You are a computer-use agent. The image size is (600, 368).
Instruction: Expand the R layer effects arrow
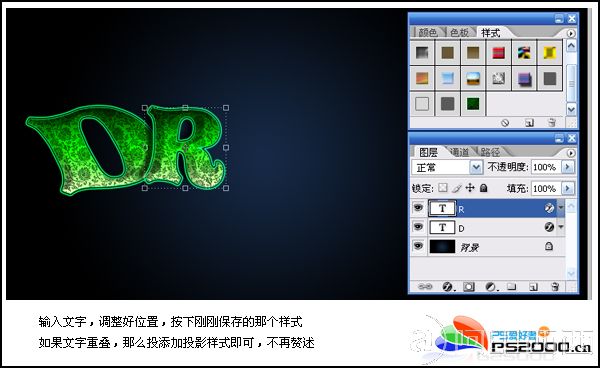[x=561, y=208]
